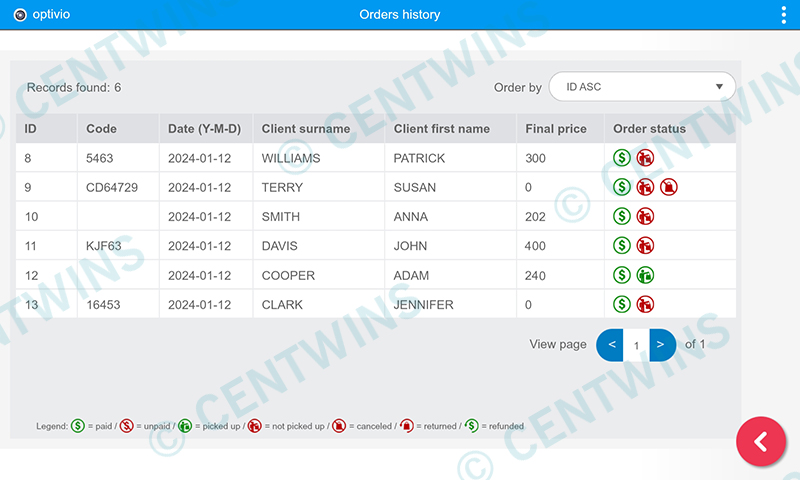
Task: Click the optivio logo icon
Action: pos(19,15)
